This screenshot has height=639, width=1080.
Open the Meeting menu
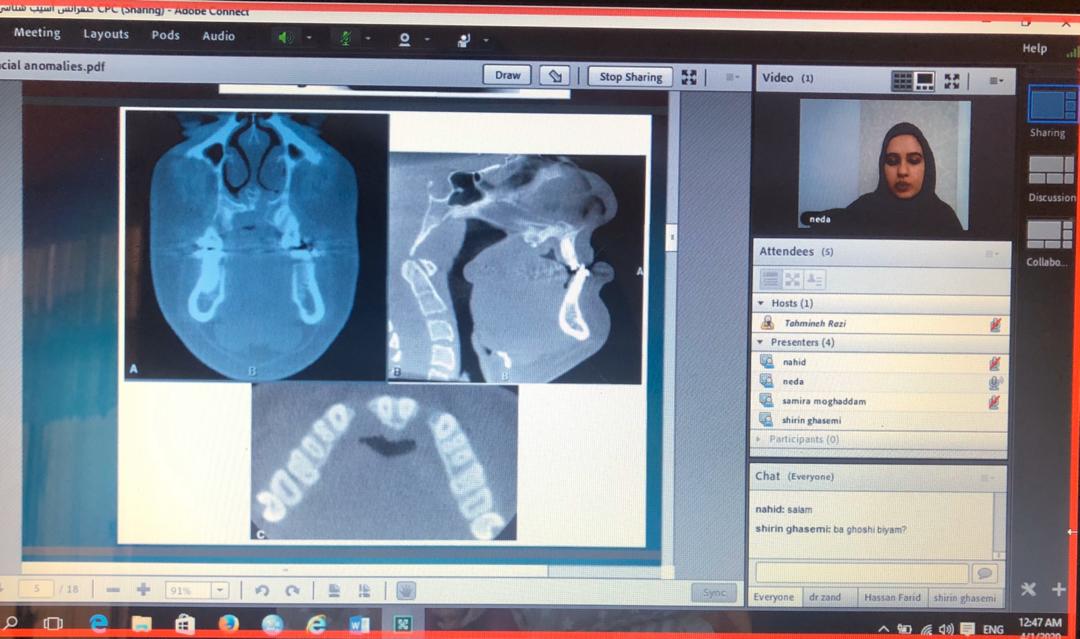(37, 33)
